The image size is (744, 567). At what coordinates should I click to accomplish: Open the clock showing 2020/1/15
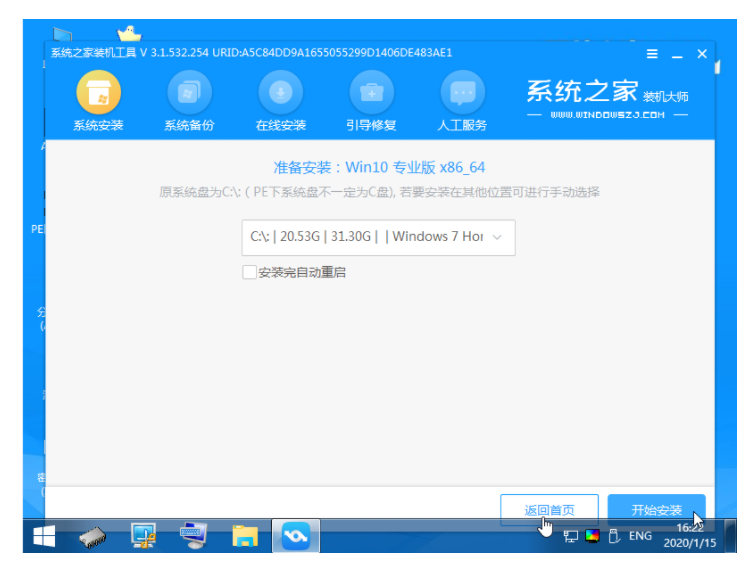point(690,535)
